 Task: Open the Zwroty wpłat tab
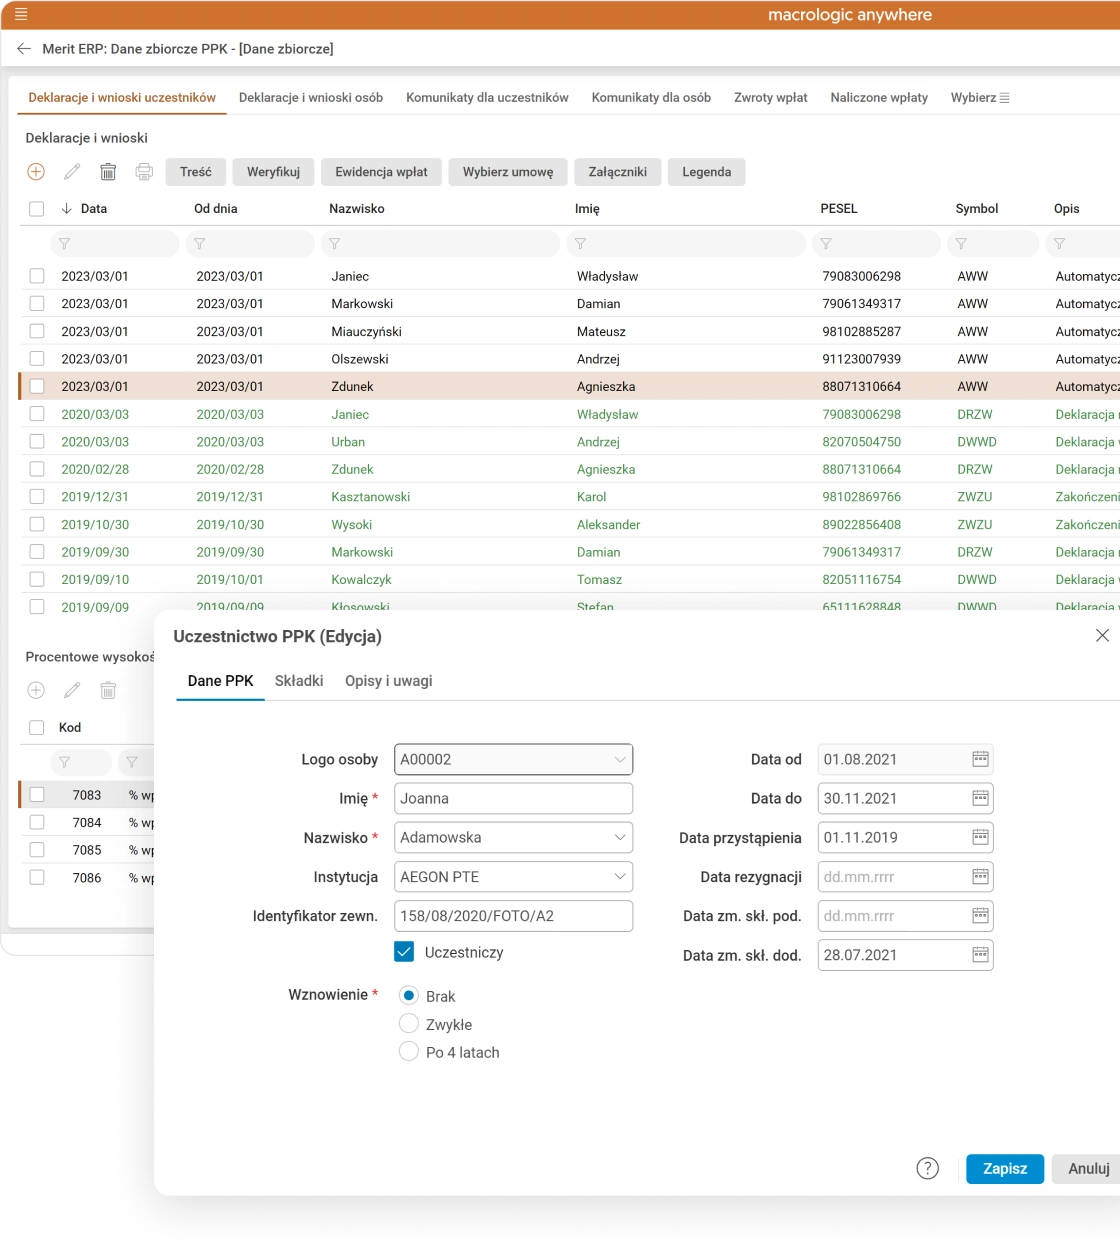tap(770, 97)
